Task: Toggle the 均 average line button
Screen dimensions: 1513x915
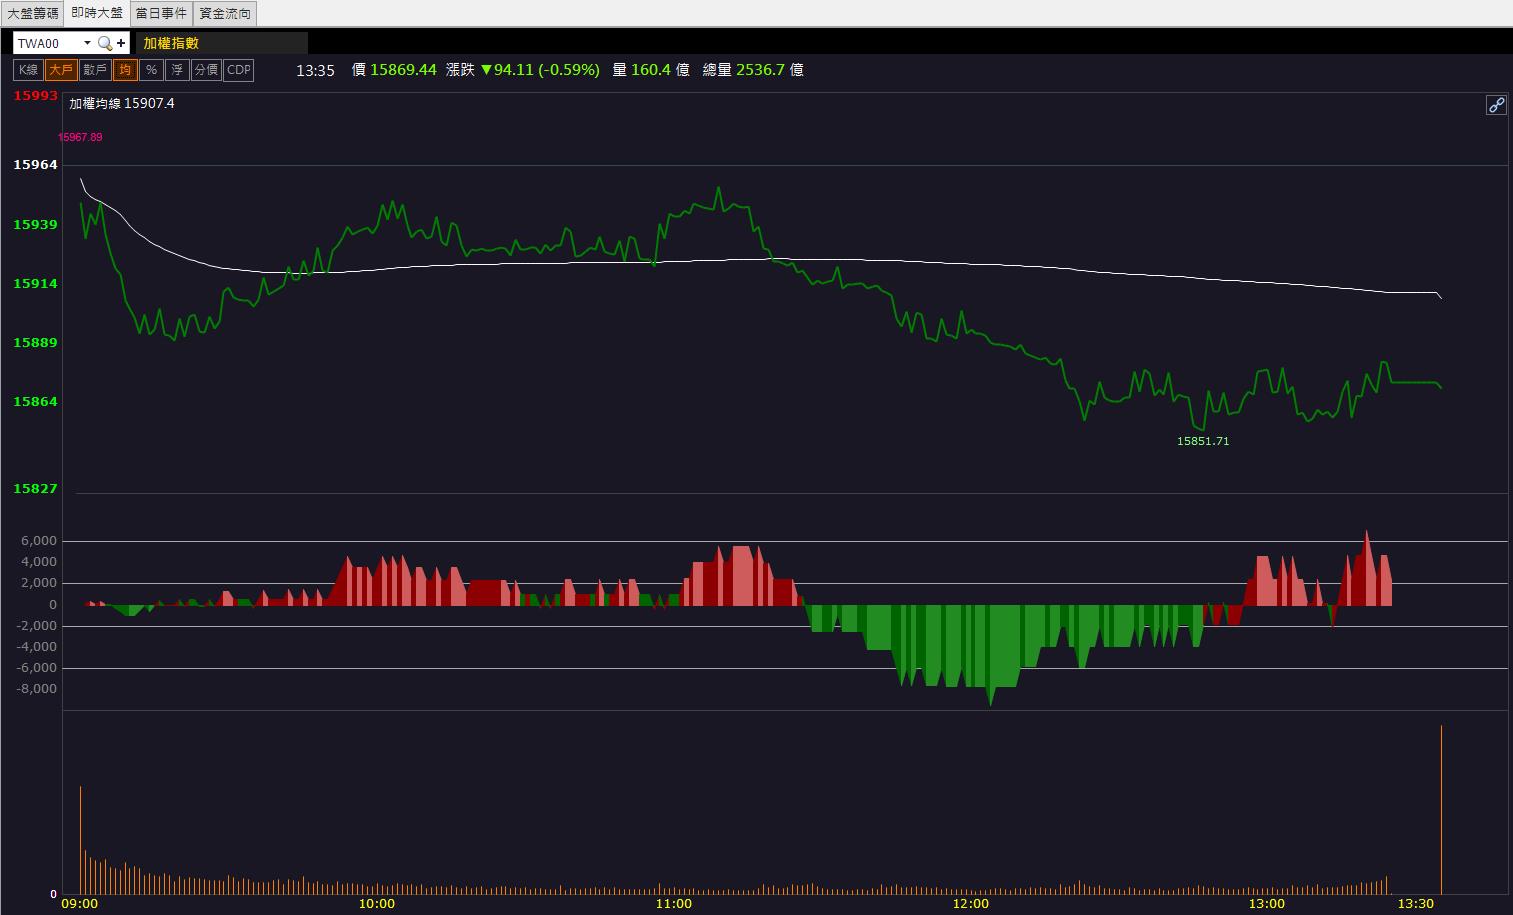Action: pos(125,70)
